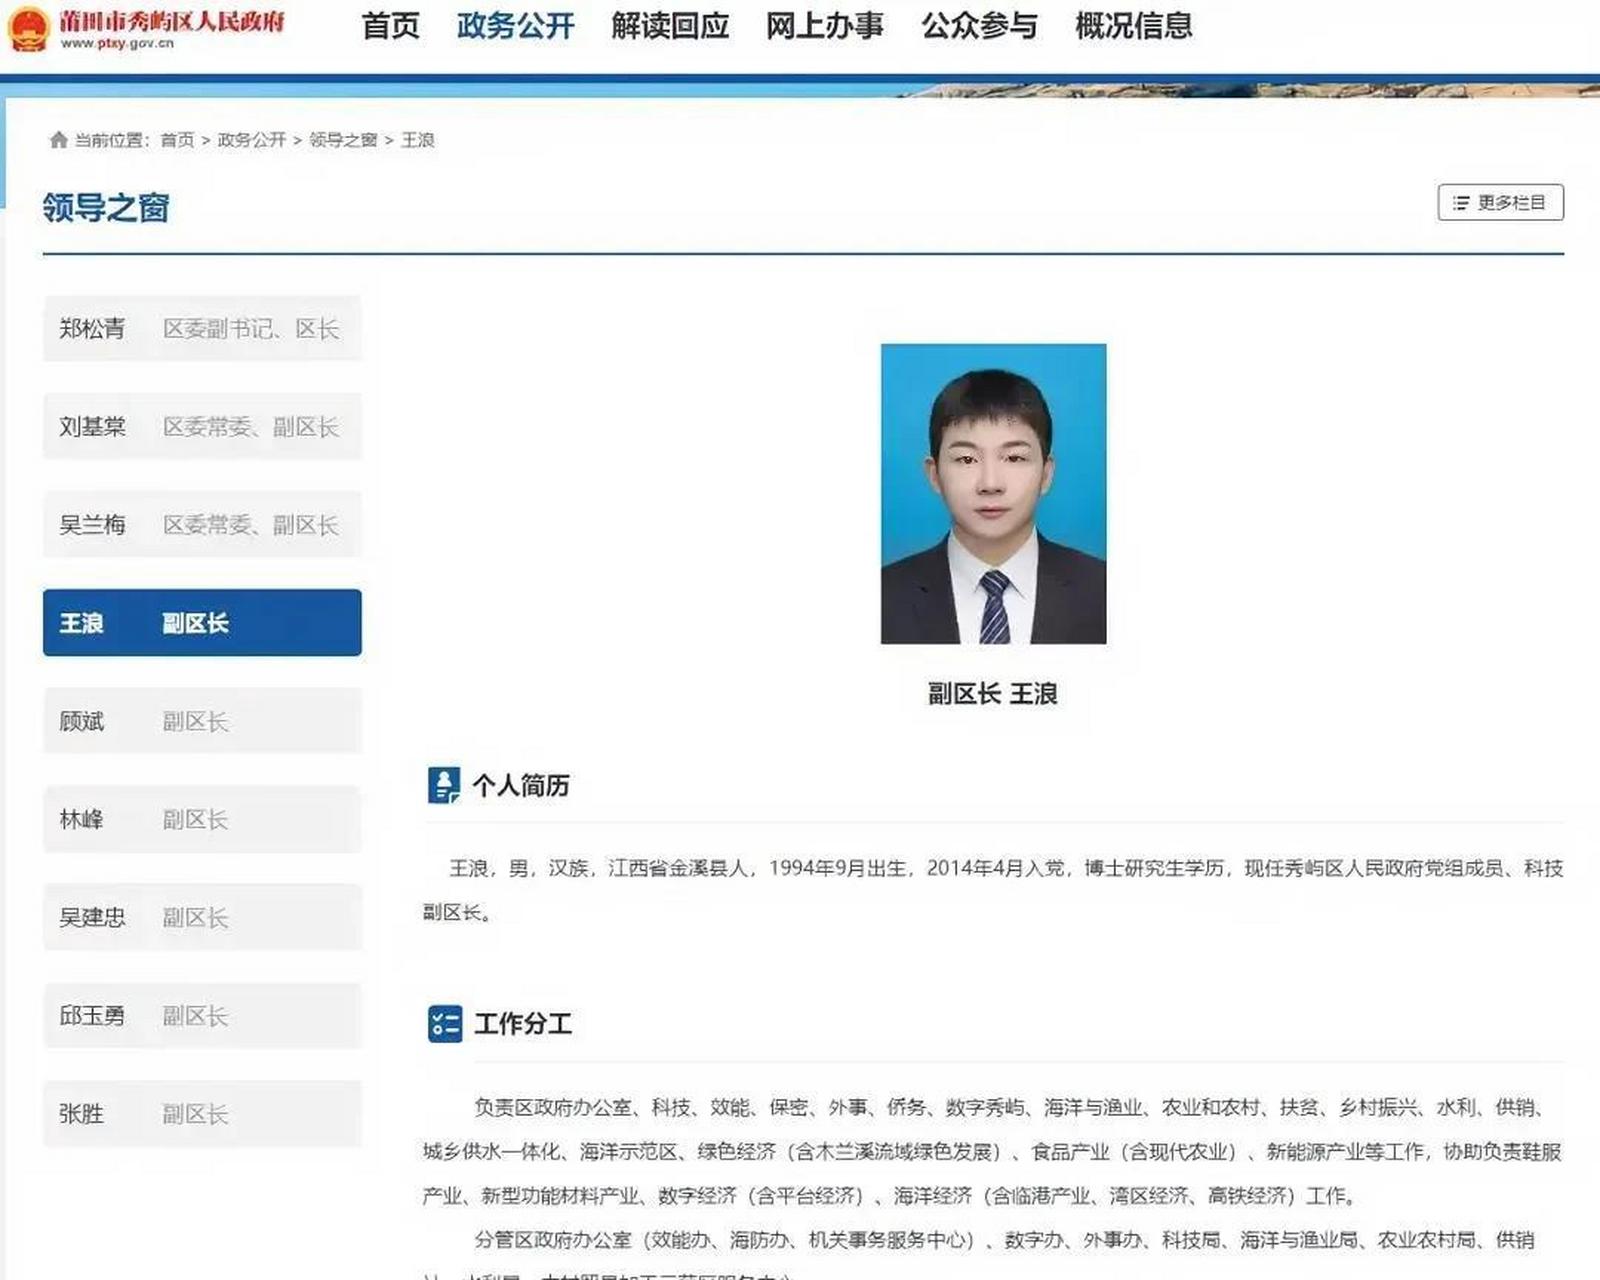Screen dimensions: 1600x1280
Task: Follow the 领导之窗 breadcrumb link
Action: tap(342, 140)
